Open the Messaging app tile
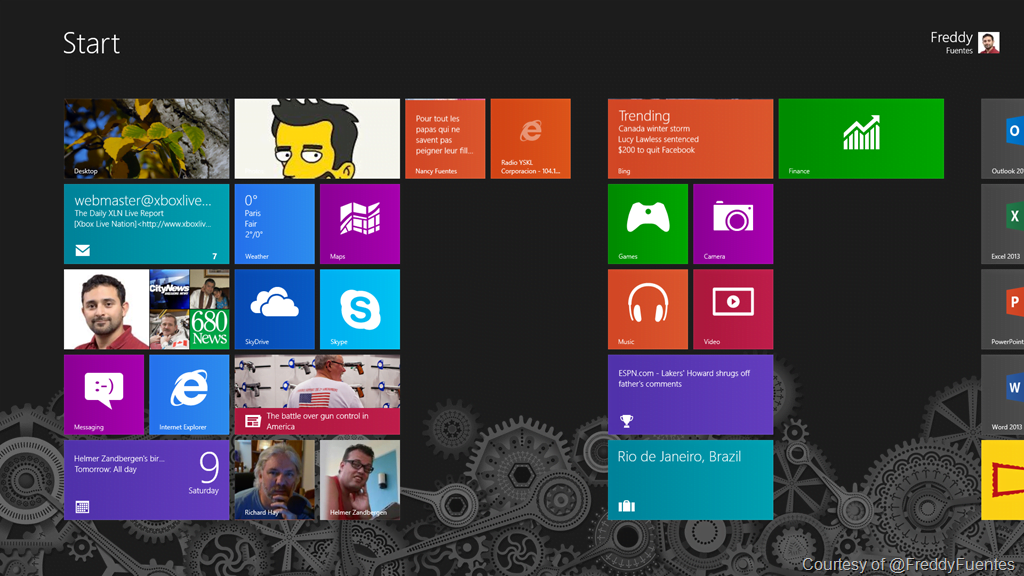The image size is (1024, 576). (104, 394)
